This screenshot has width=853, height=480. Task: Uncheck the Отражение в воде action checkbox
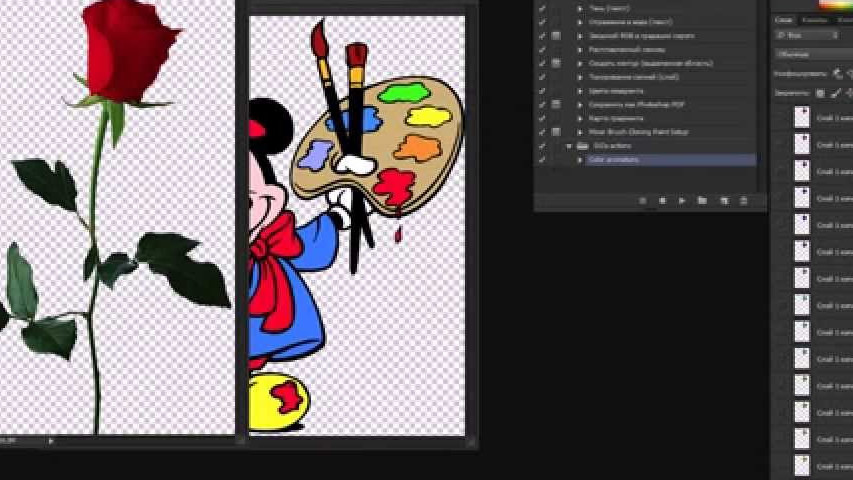542,22
